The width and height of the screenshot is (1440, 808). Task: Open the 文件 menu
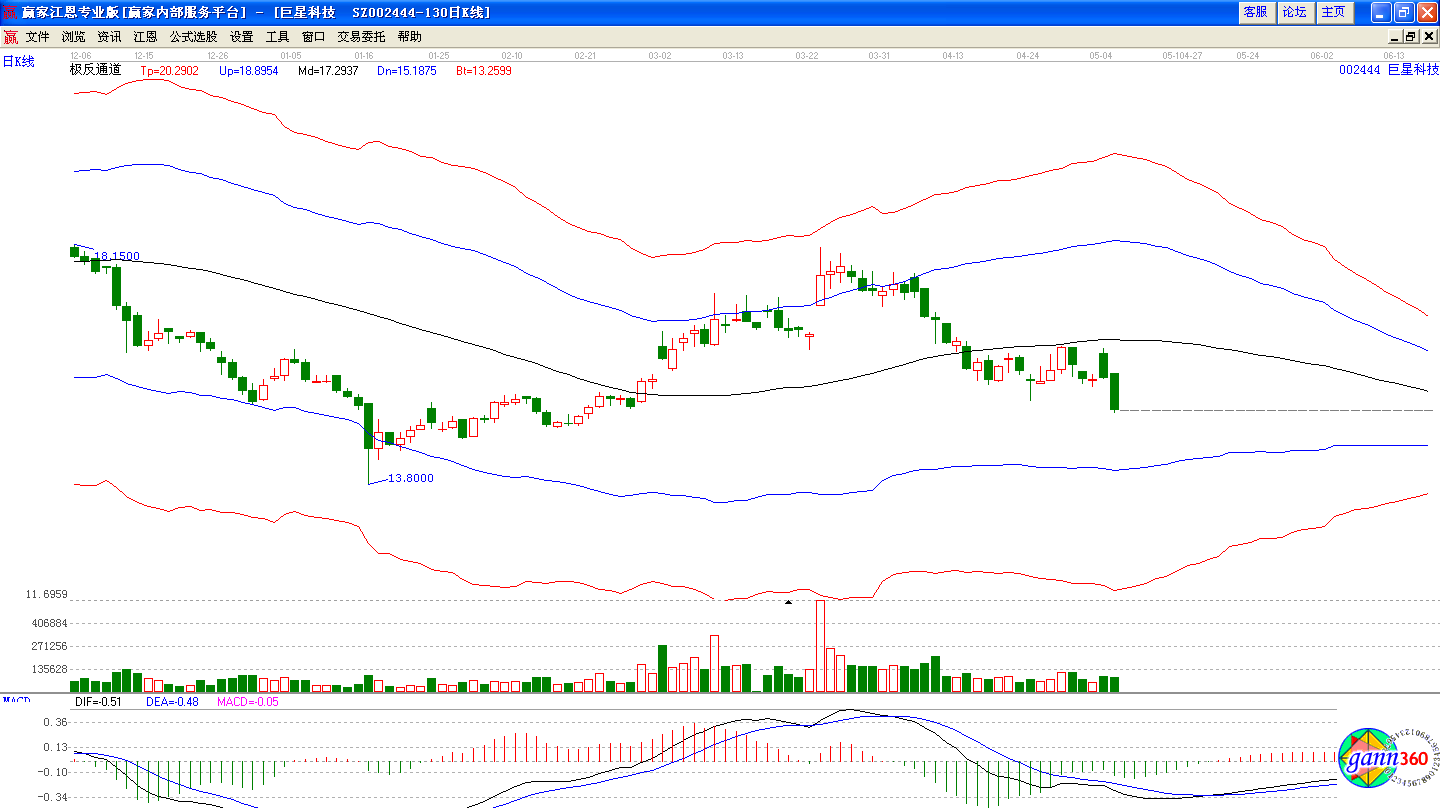click(38, 37)
